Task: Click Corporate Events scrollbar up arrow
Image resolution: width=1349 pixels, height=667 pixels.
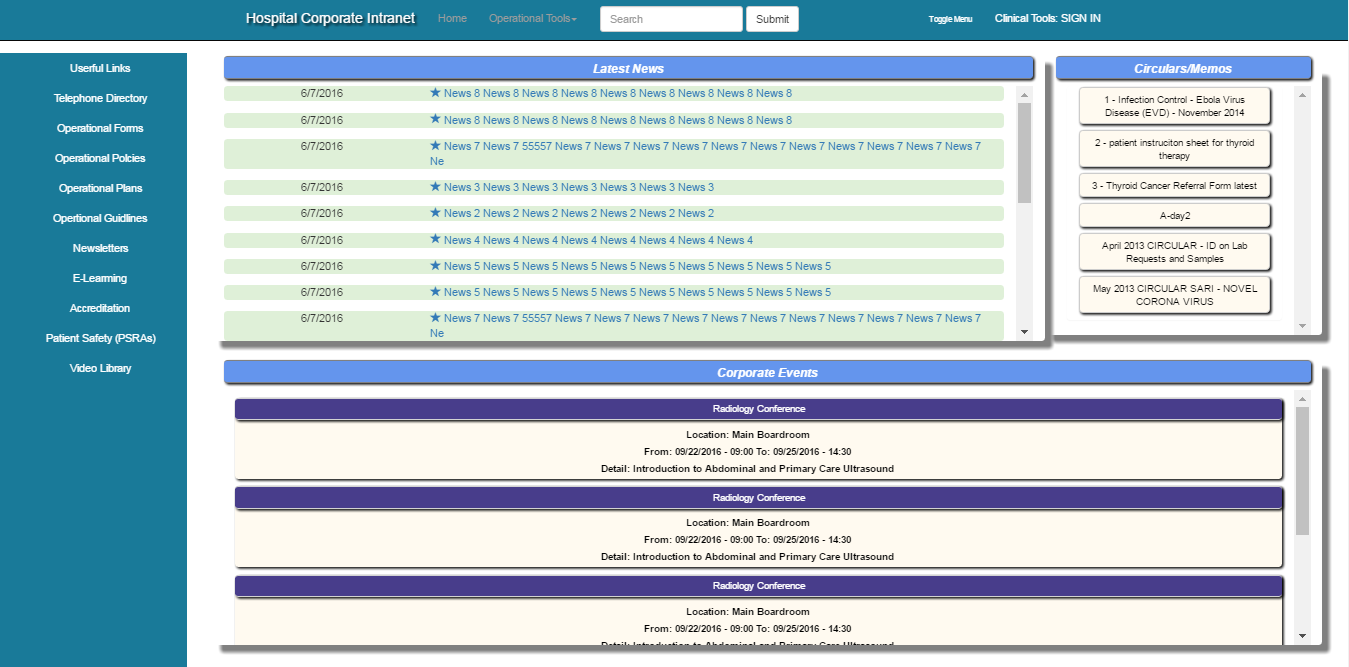Action: click(x=1302, y=400)
